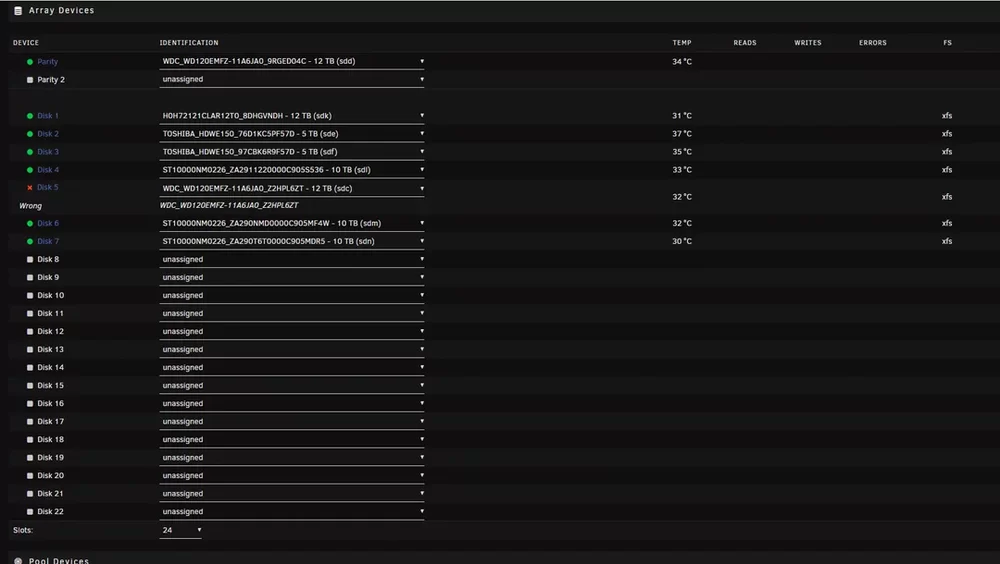Viewport: 1000px width, 564px height.
Task: Open the Disk 22 unassigned dropdown
Action: pyautogui.click(x=291, y=512)
